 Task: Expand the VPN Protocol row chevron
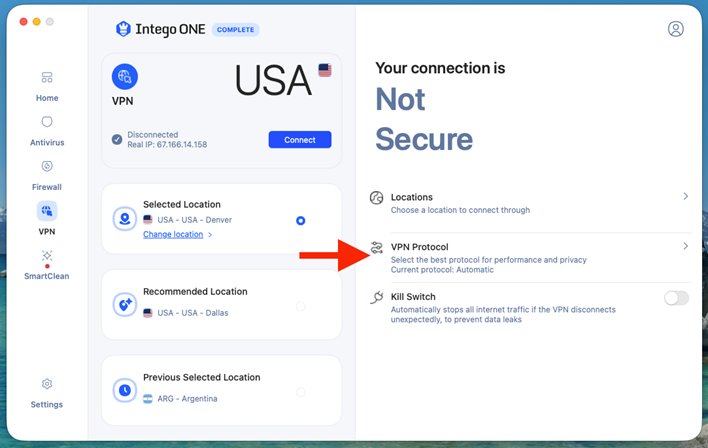coord(685,246)
